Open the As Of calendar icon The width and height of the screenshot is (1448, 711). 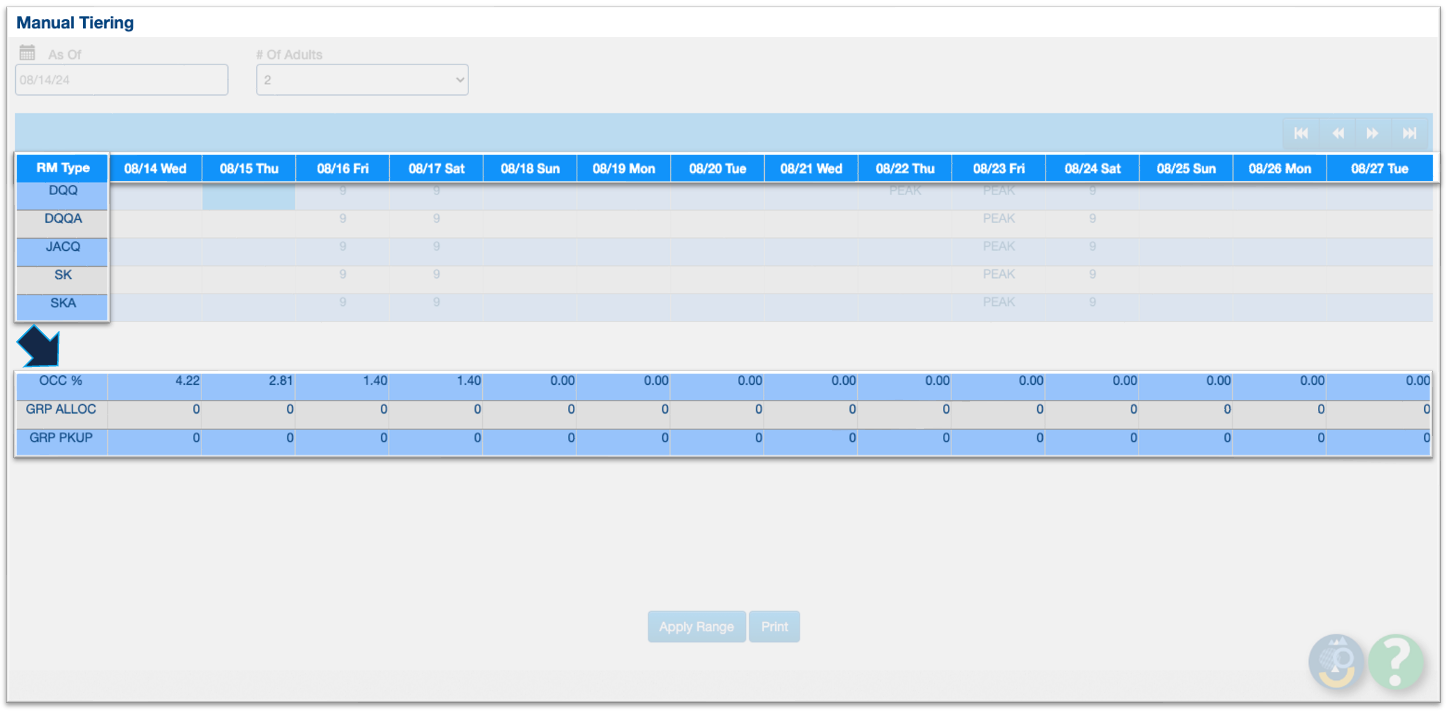pos(27,53)
